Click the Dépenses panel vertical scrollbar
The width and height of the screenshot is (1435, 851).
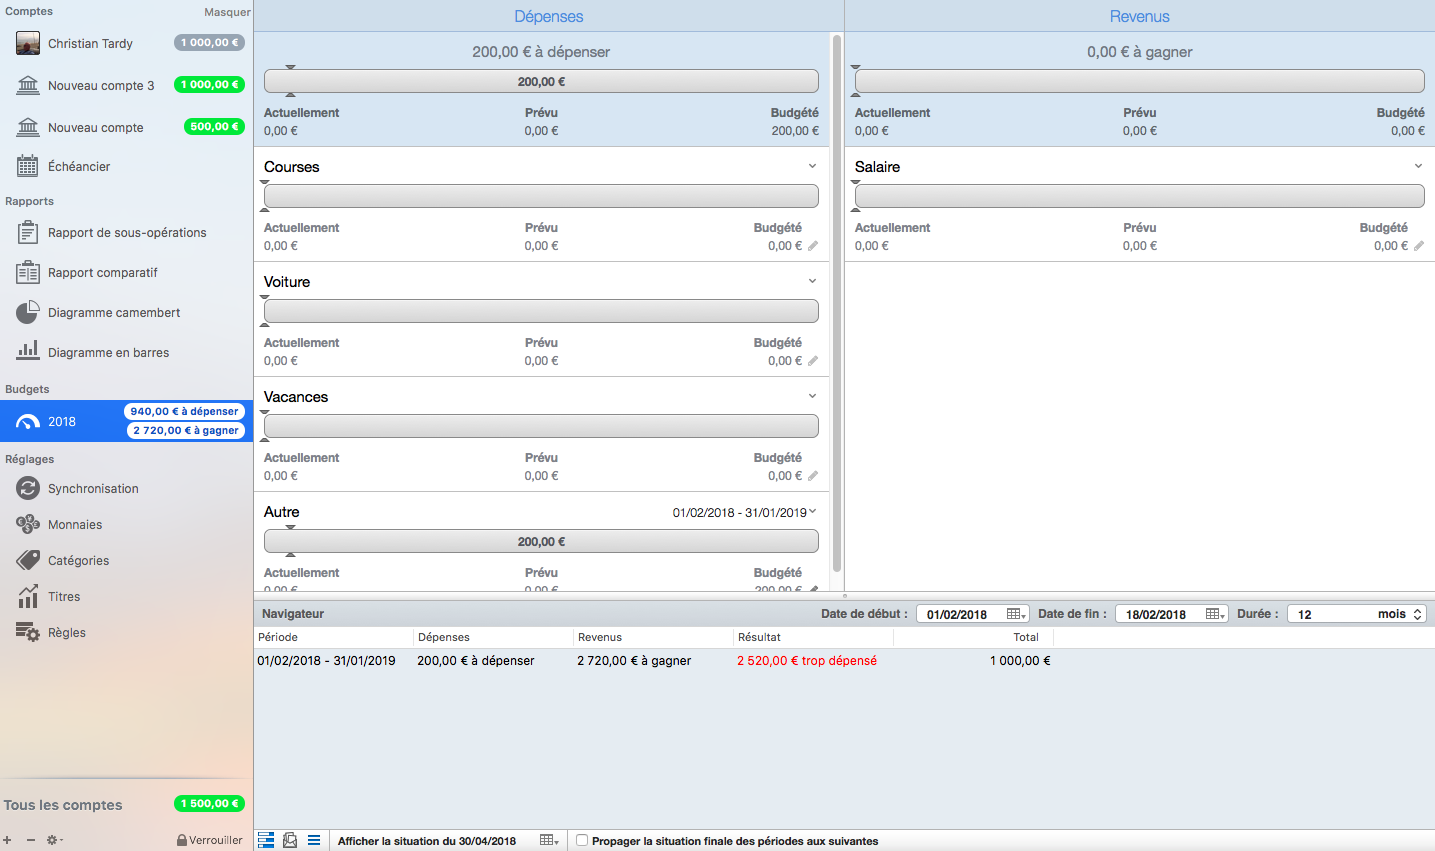837,303
